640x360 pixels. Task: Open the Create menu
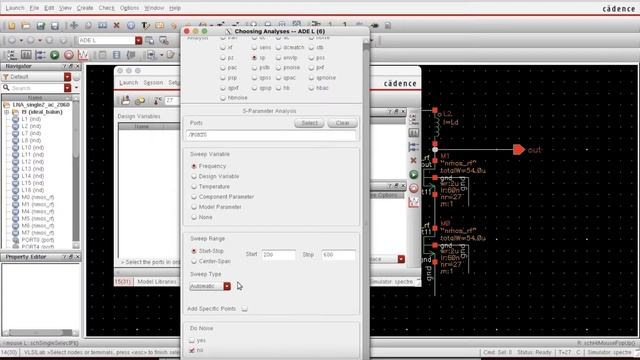coord(85,8)
